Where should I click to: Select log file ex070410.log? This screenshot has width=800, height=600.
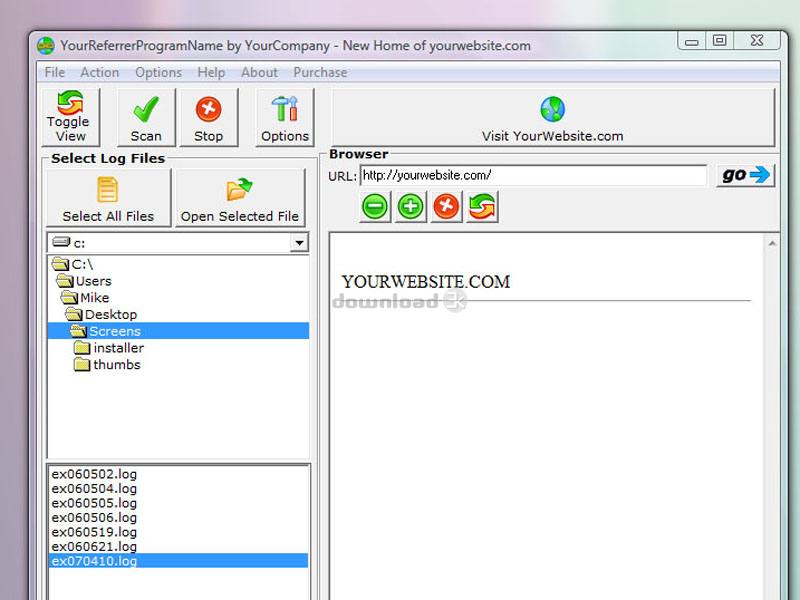[178, 561]
